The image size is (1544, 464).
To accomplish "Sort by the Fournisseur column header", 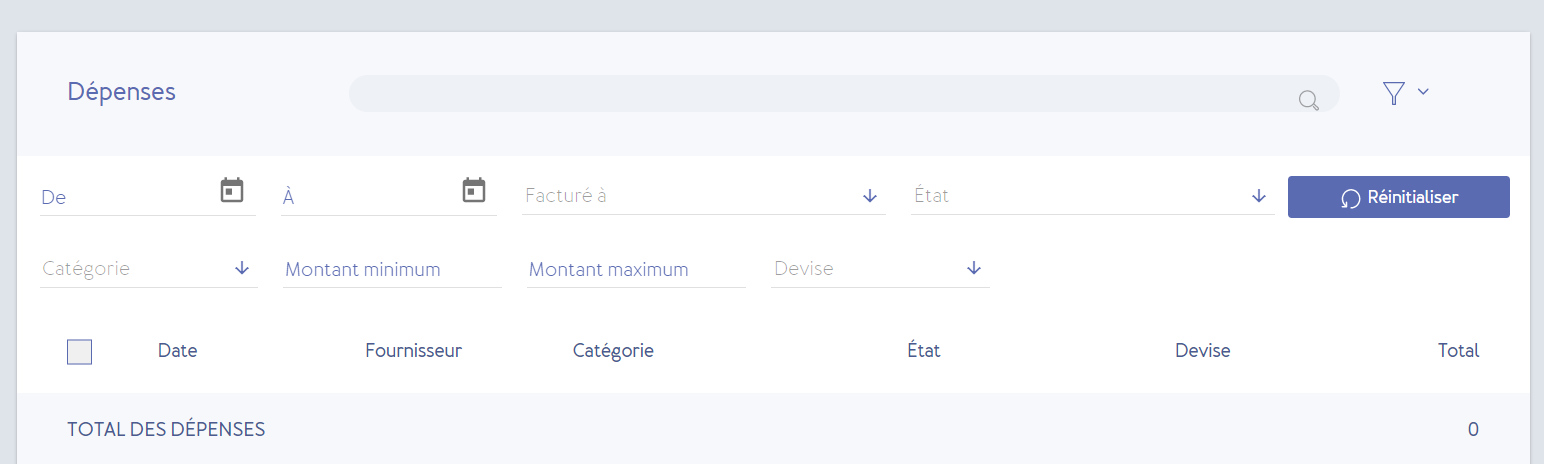I will (x=414, y=351).
